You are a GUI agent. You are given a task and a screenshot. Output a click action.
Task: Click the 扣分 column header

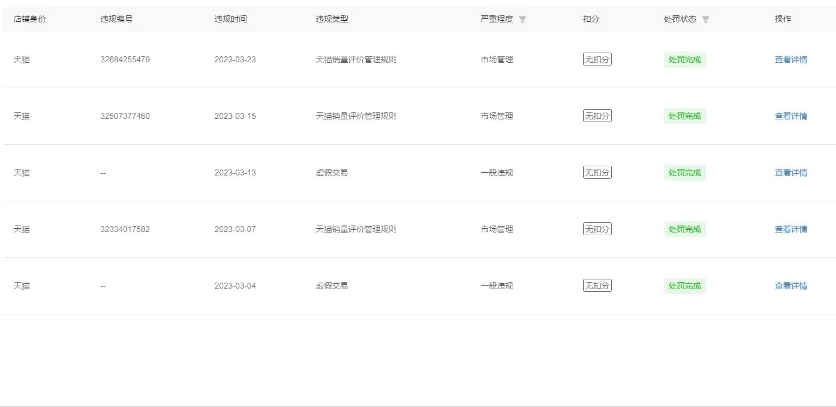pos(591,19)
